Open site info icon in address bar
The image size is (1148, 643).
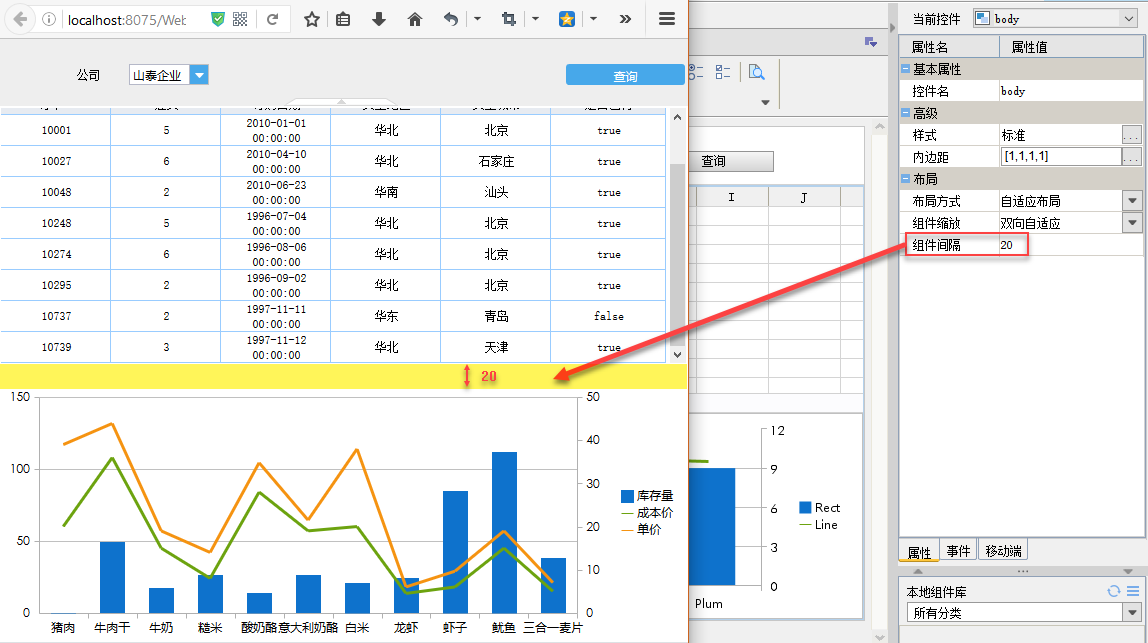48,20
